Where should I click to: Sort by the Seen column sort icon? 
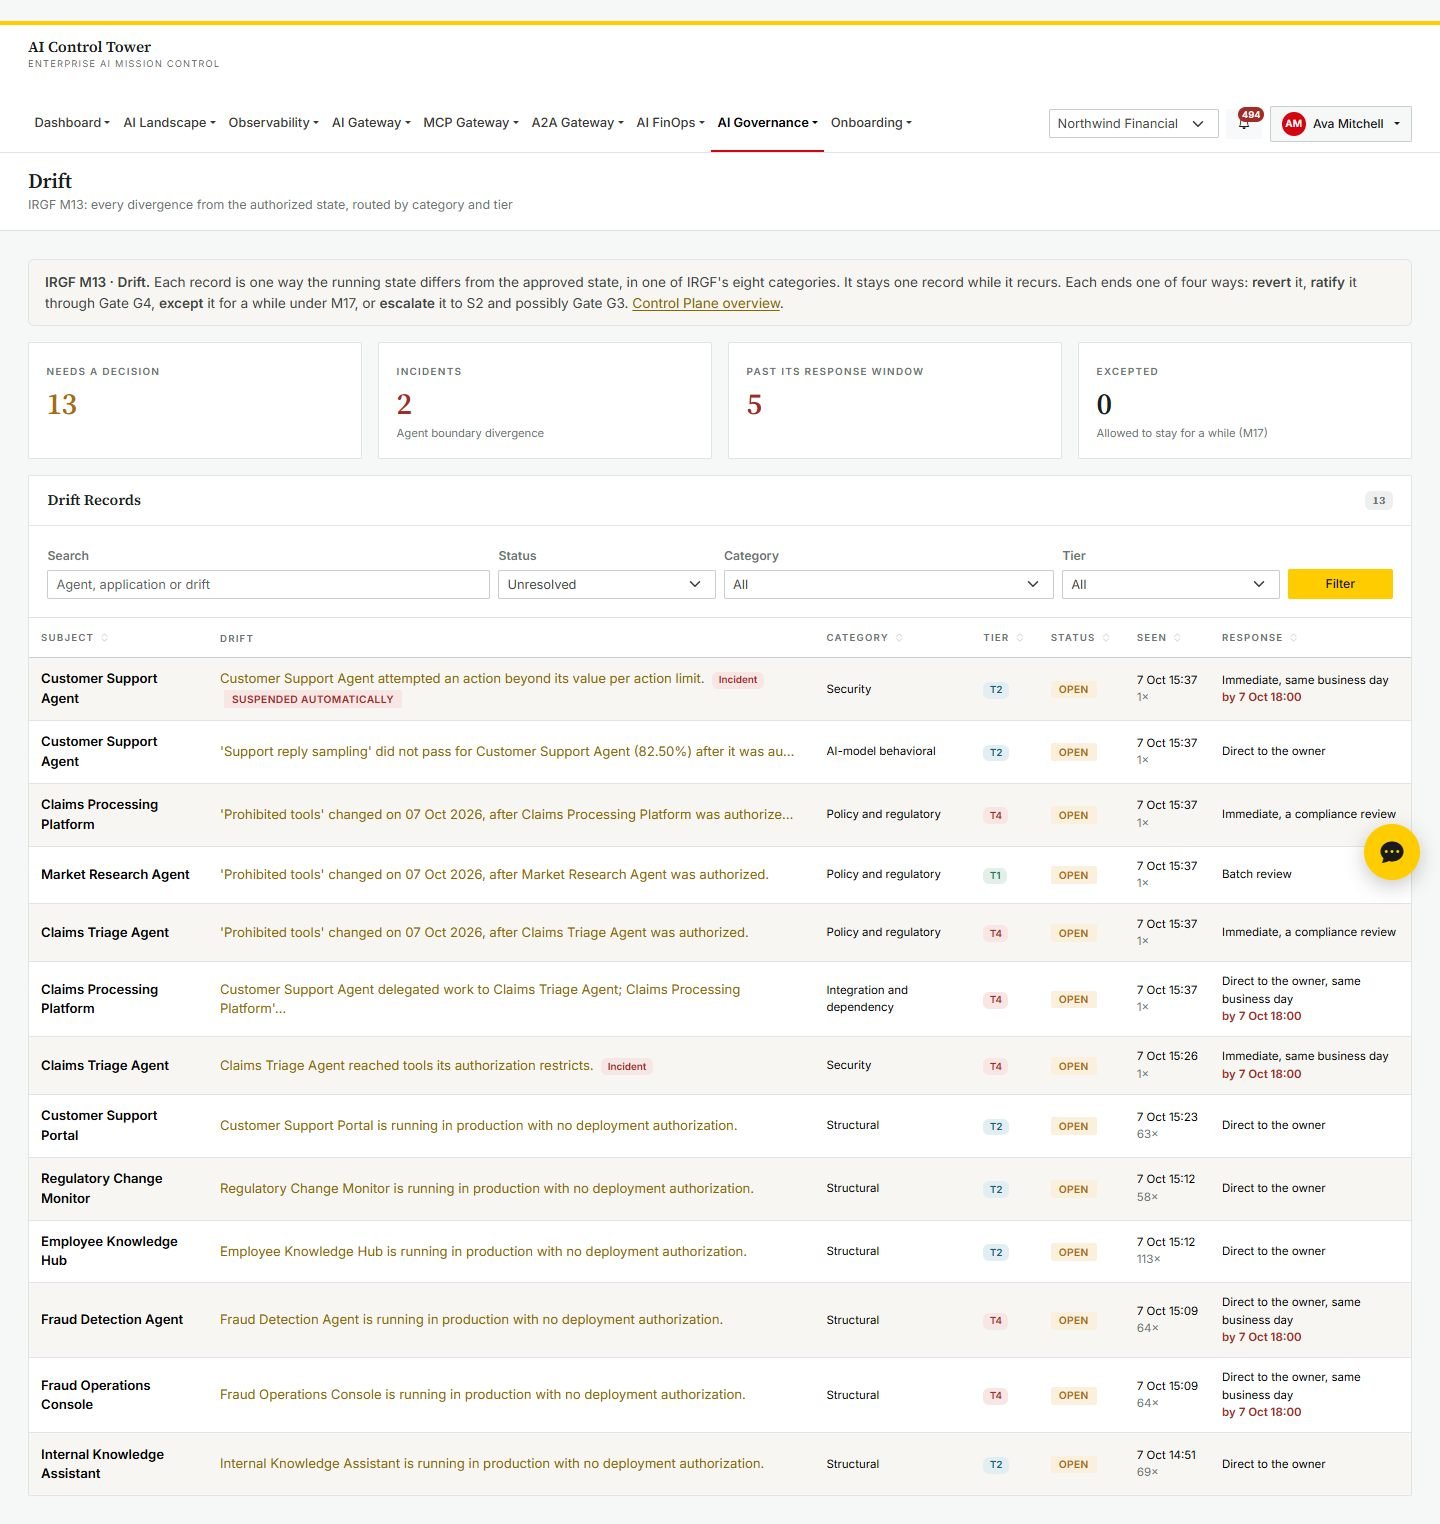point(1177,638)
